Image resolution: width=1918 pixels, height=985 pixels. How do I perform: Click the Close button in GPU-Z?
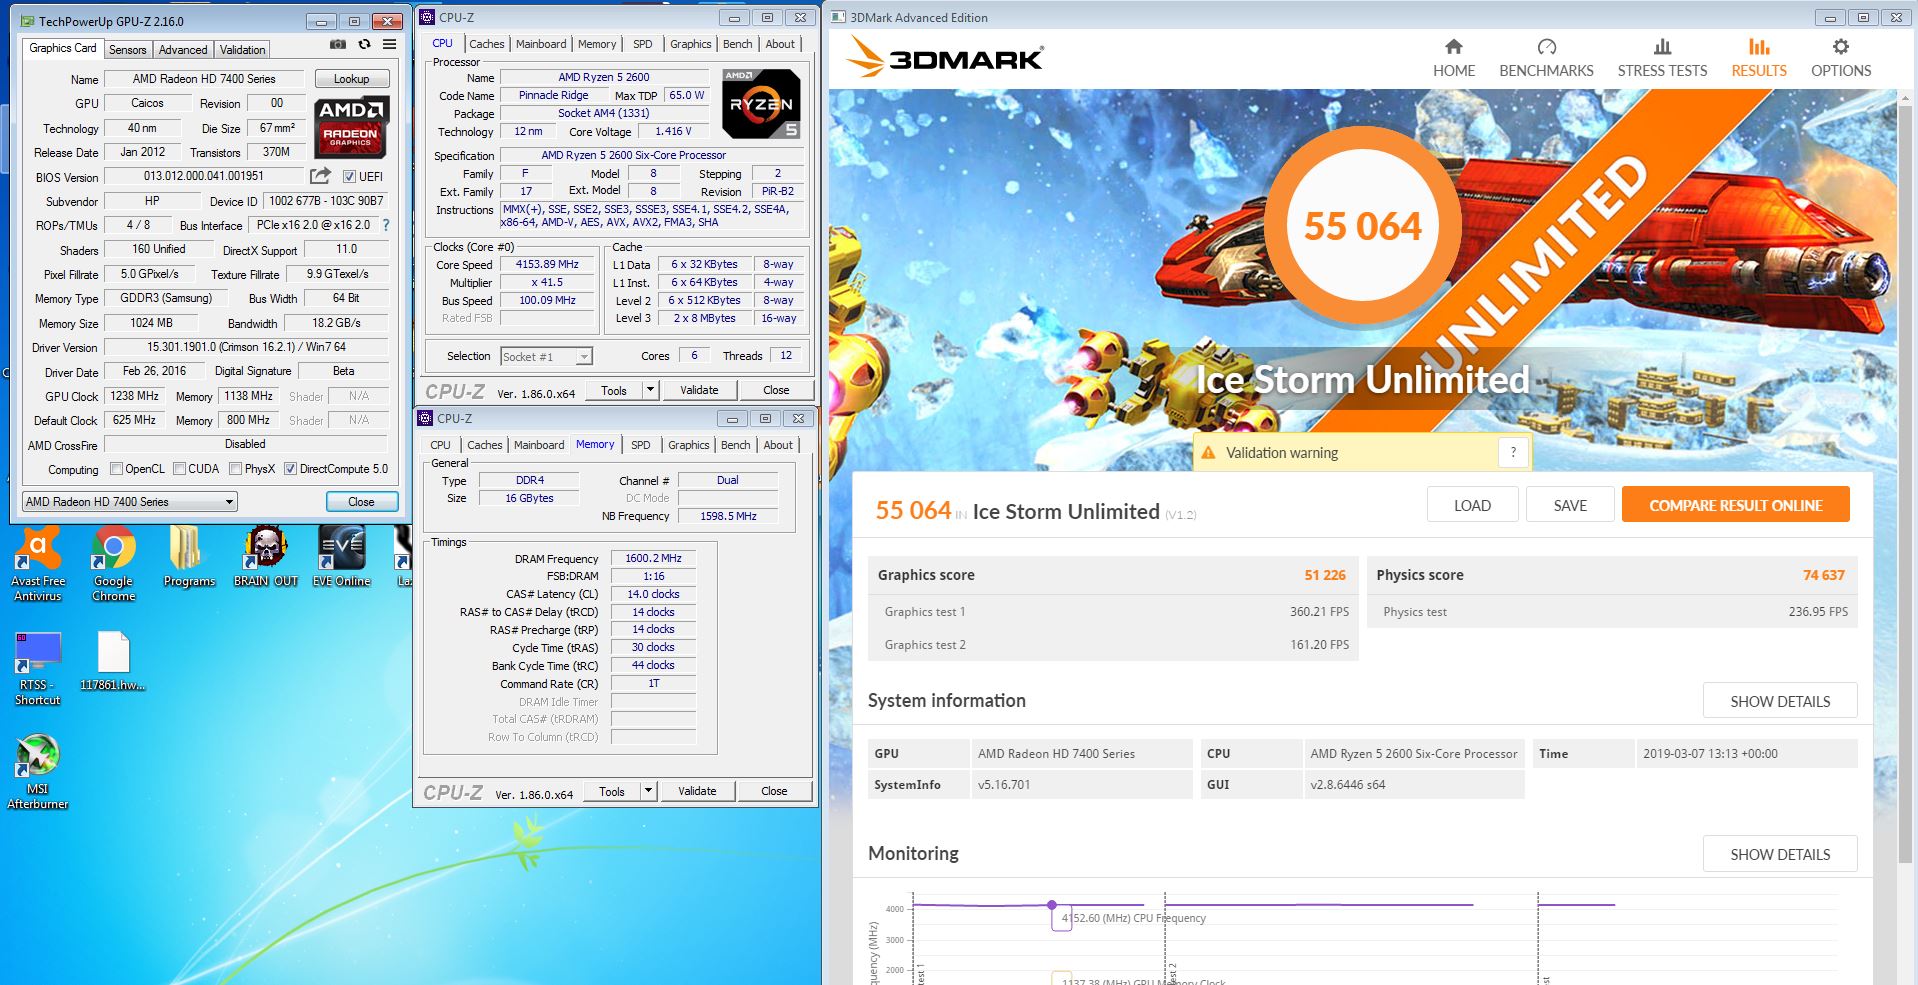[x=361, y=502]
